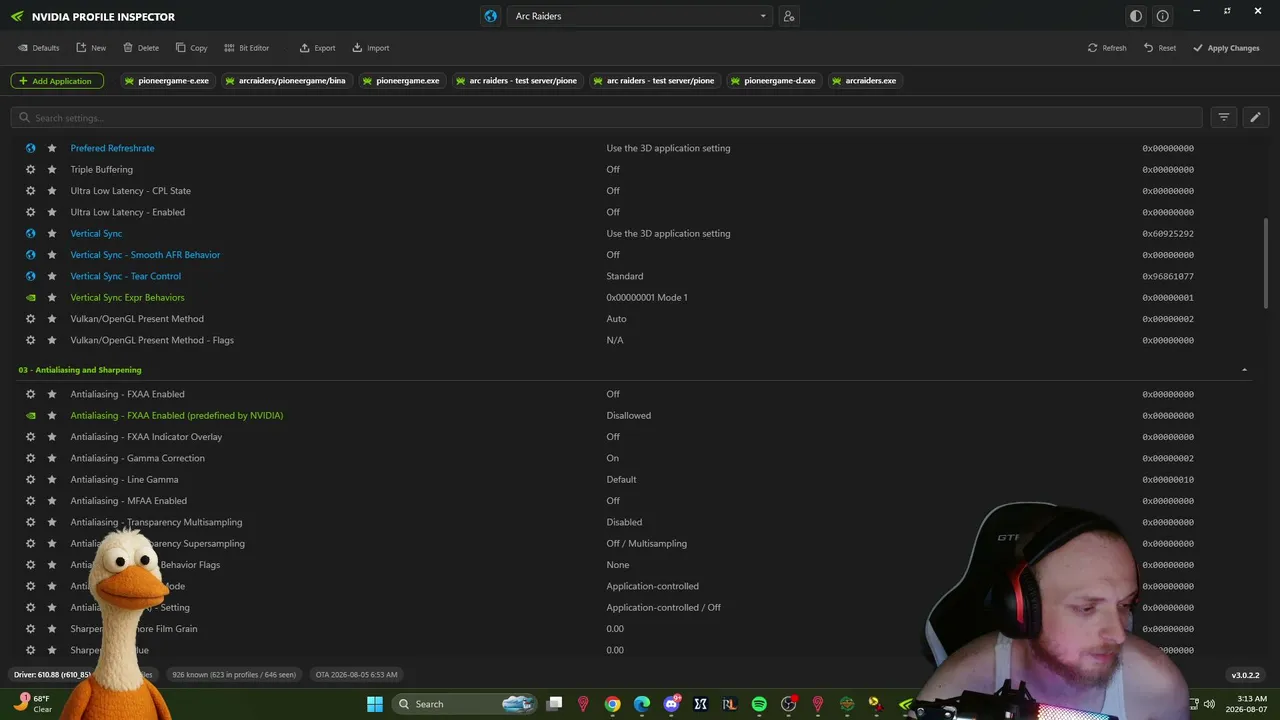Click Delete in the toolbar
Viewport: 1280px width, 720px height.
pos(141,48)
